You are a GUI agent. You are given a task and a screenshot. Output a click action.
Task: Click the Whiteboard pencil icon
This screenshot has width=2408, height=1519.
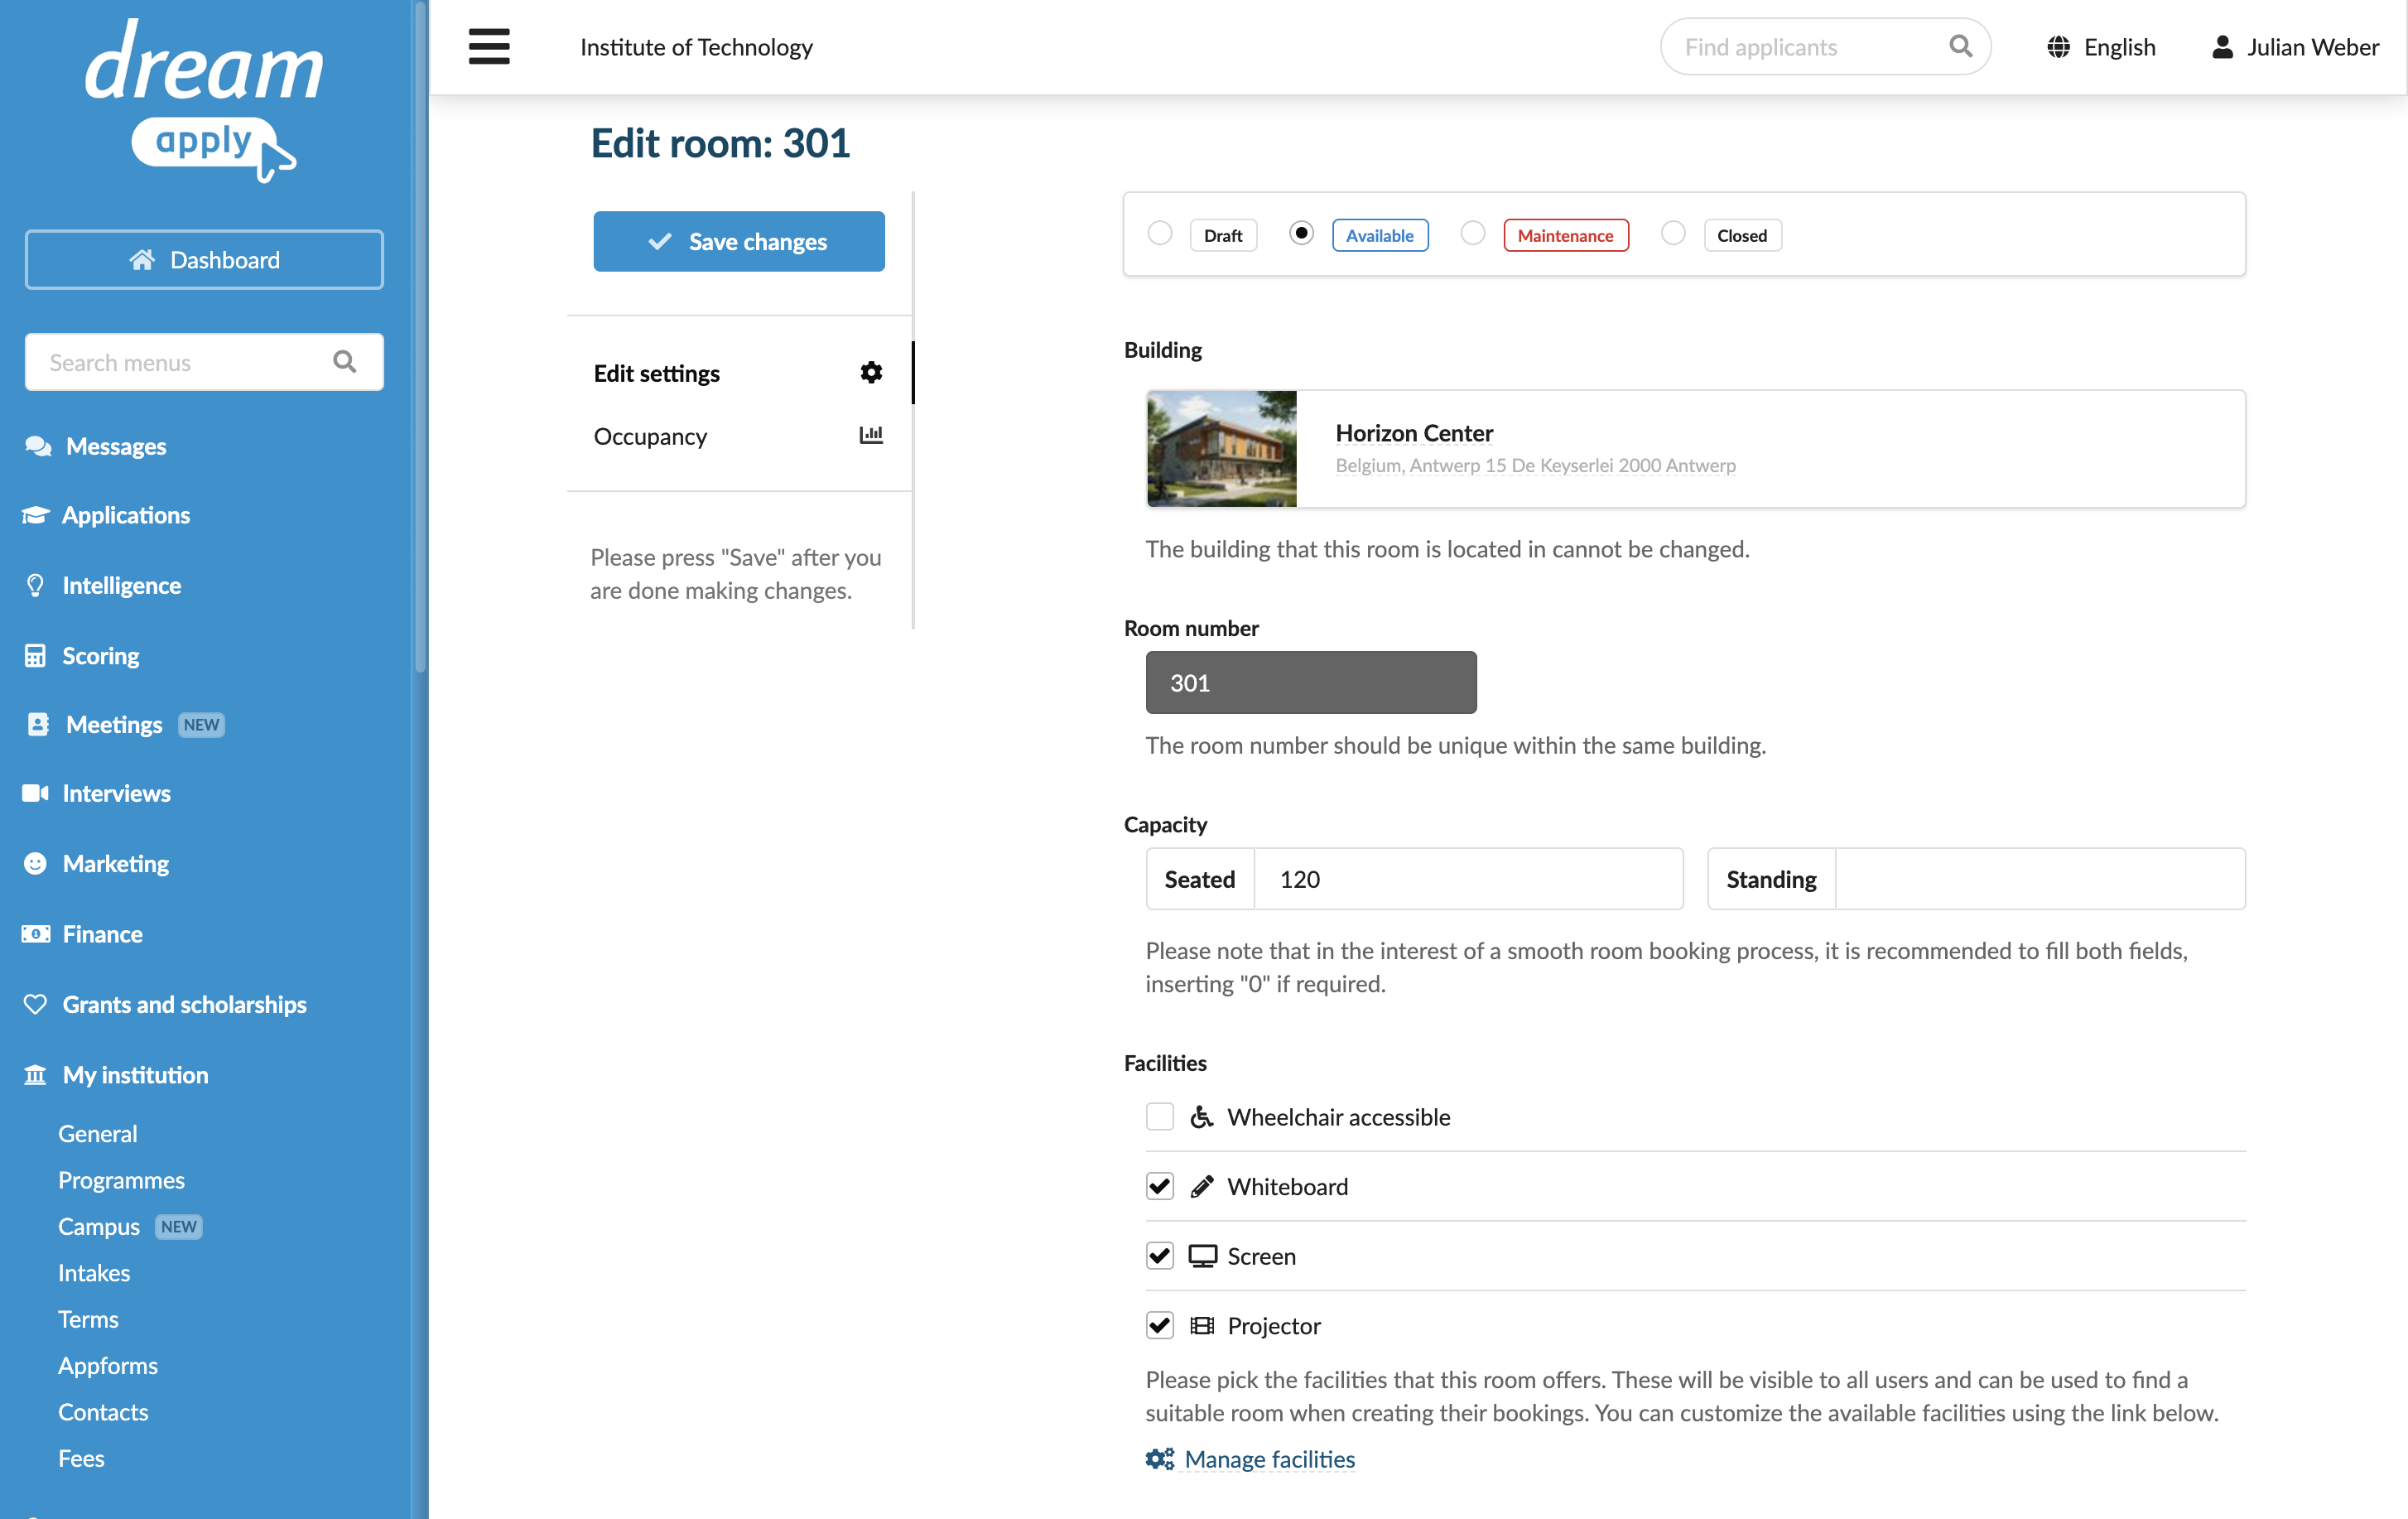pos(1201,1187)
